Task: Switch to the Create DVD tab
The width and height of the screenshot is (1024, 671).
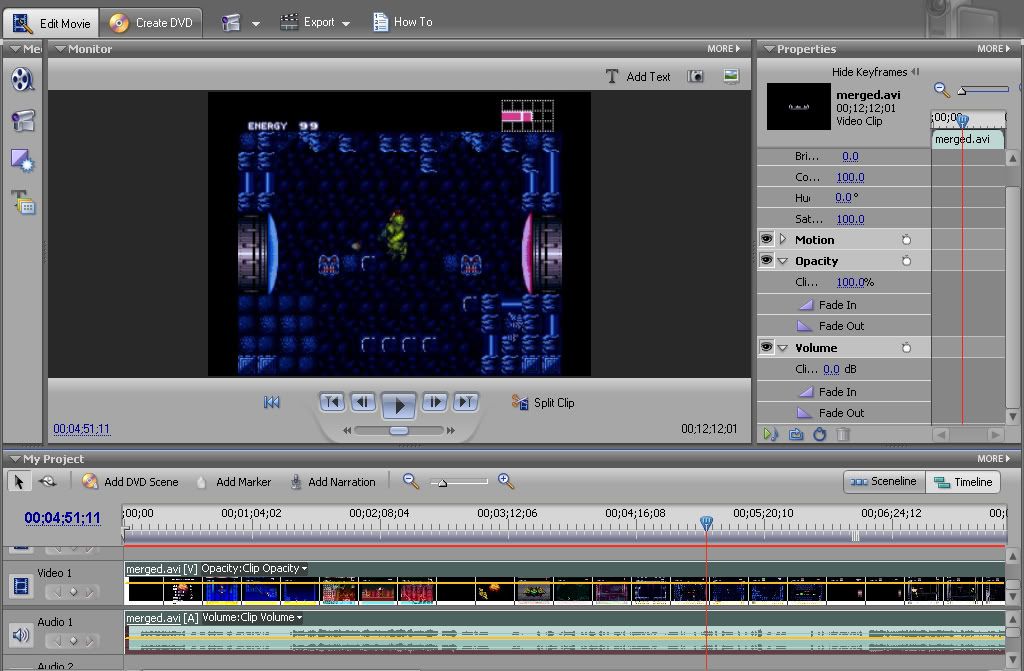Action: click(x=151, y=23)
